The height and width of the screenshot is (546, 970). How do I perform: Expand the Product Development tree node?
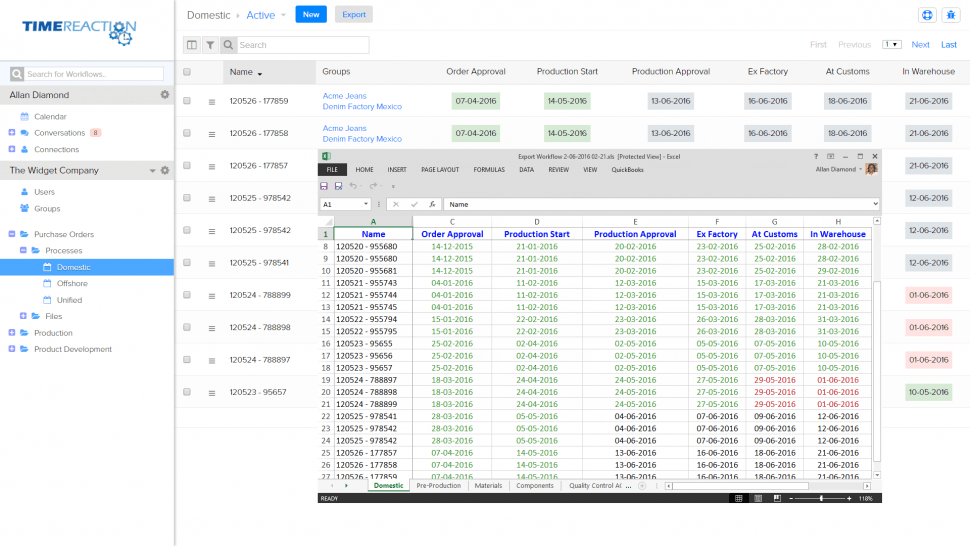12,349
